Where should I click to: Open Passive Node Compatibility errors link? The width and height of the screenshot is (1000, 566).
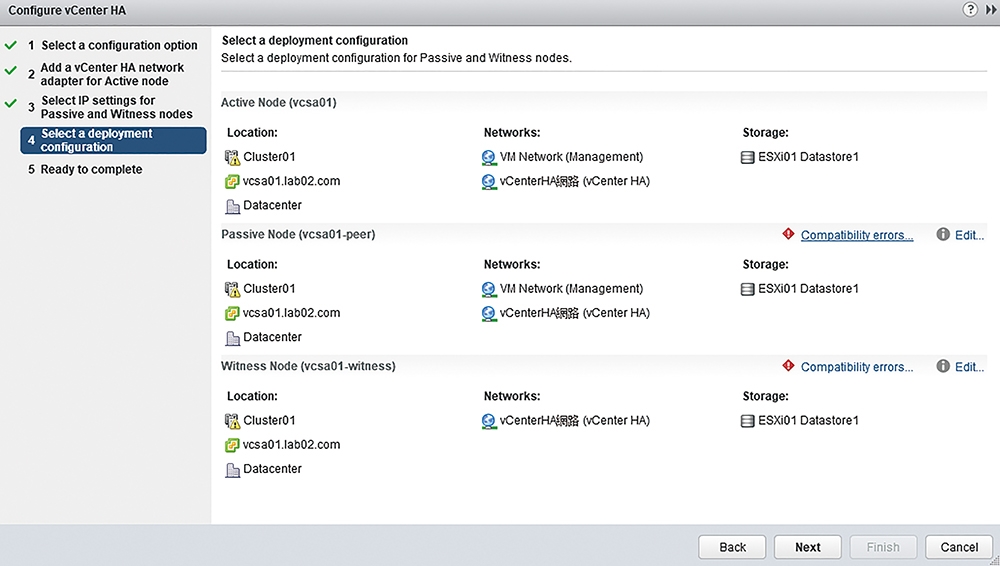click(x=857, y=235)
